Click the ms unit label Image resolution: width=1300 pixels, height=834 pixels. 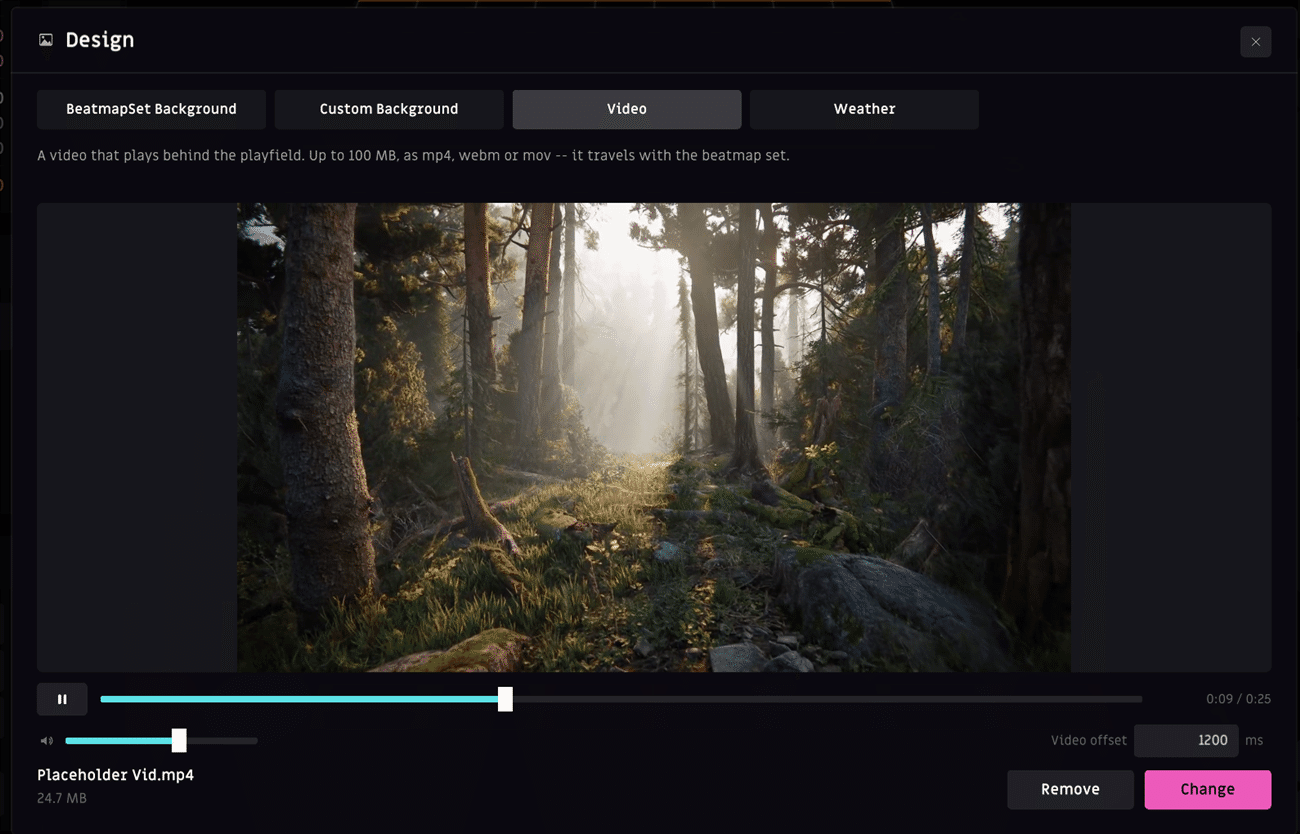pyautogui.click(x=1254, y=740)
